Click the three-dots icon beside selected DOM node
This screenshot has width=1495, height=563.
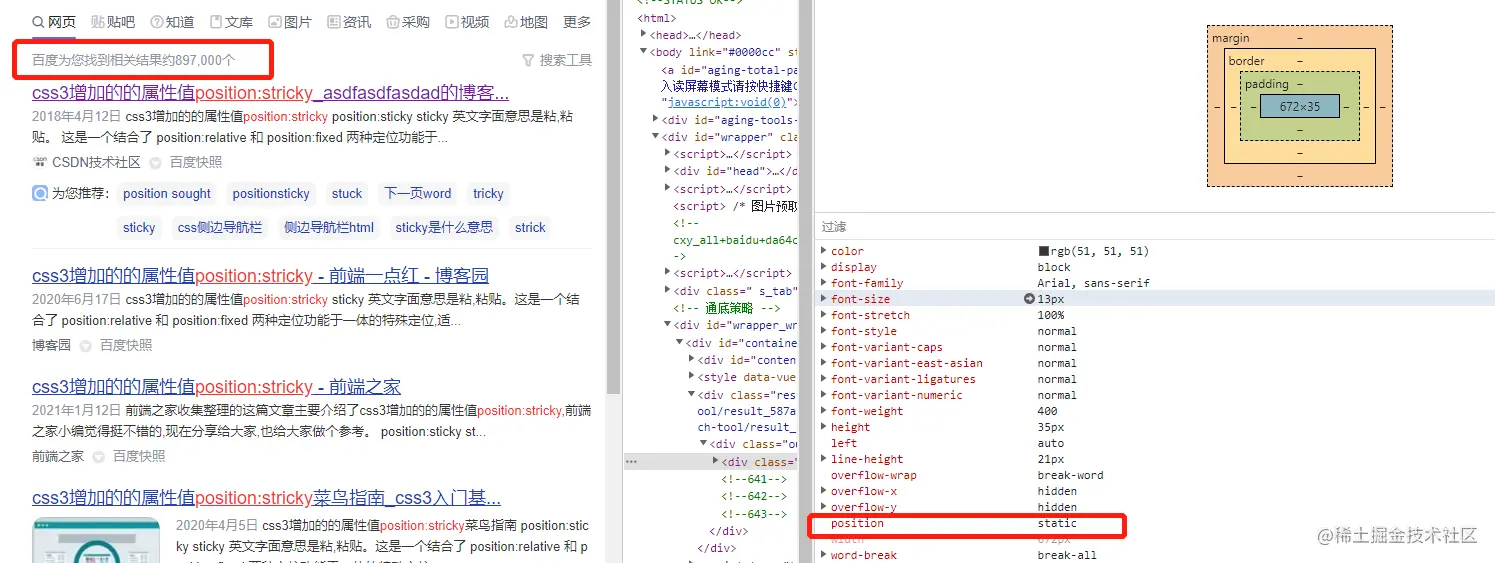coord(631,462)
